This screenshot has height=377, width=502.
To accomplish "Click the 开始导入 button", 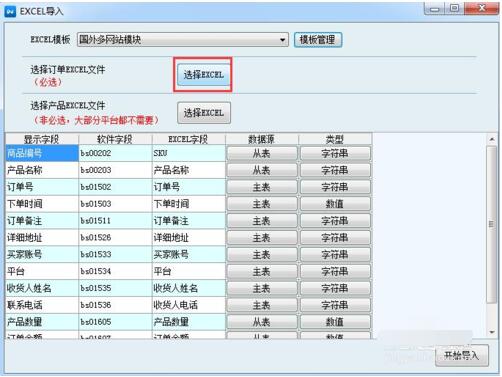I will coord(462,356).
